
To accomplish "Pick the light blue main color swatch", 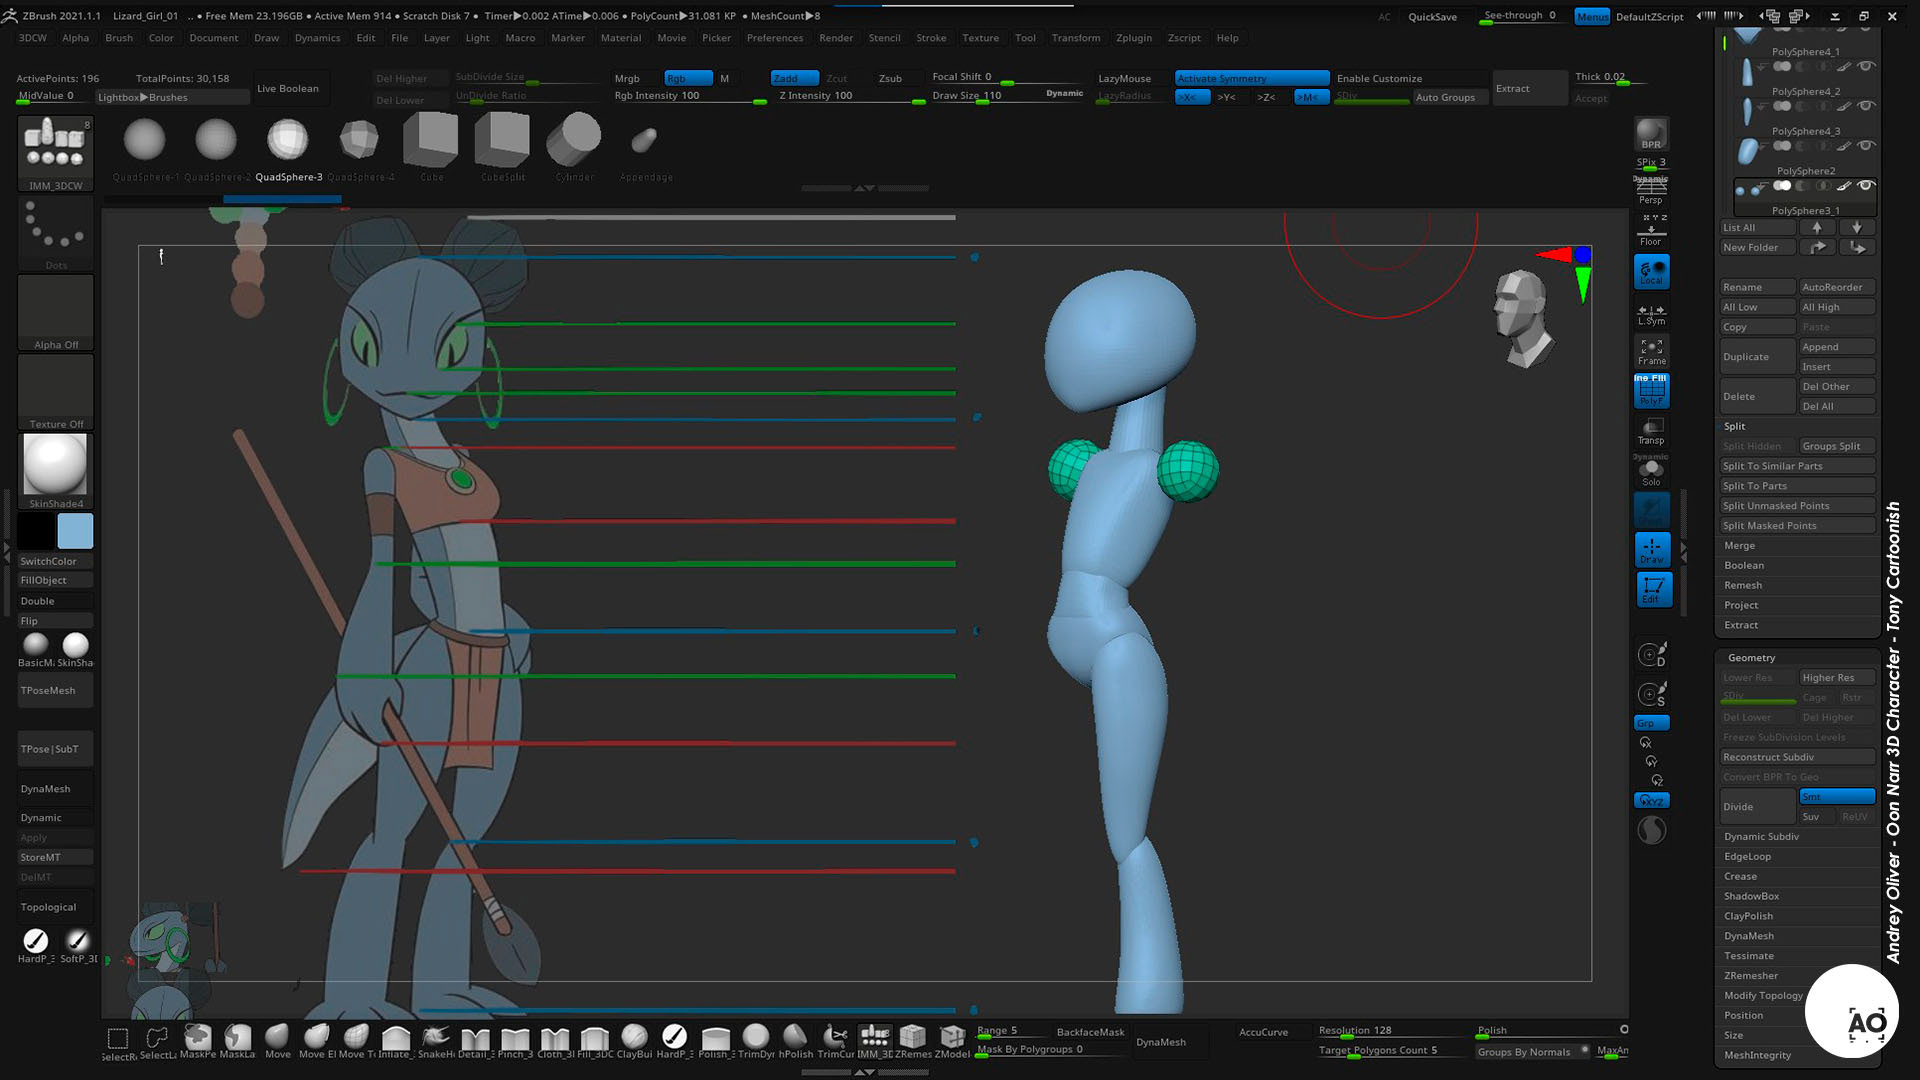I will click(x=75, y=531).
